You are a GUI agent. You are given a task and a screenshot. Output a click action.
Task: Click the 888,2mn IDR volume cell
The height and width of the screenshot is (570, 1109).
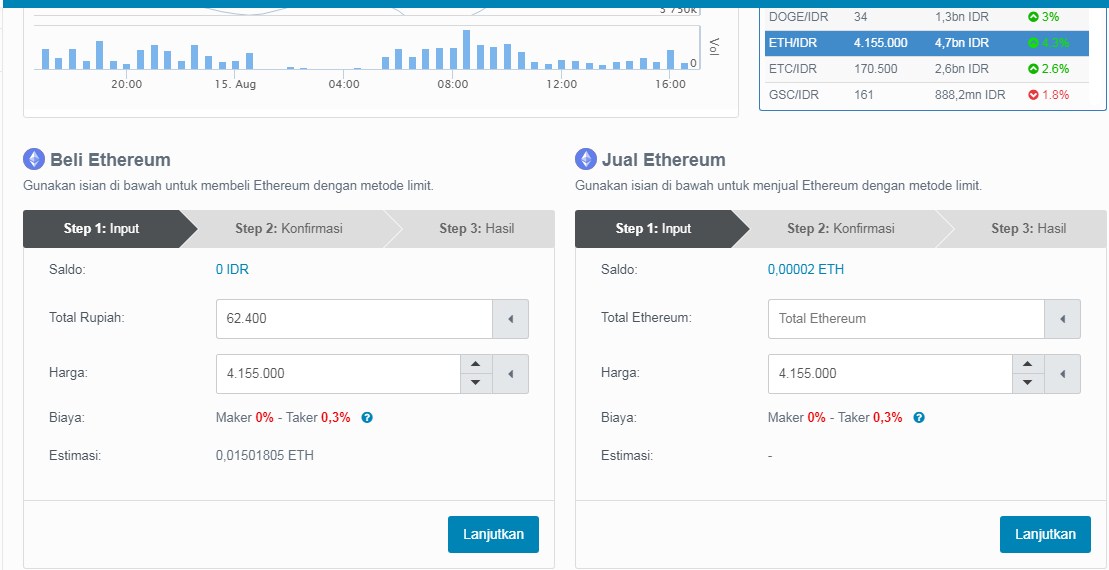pos(970,95)
